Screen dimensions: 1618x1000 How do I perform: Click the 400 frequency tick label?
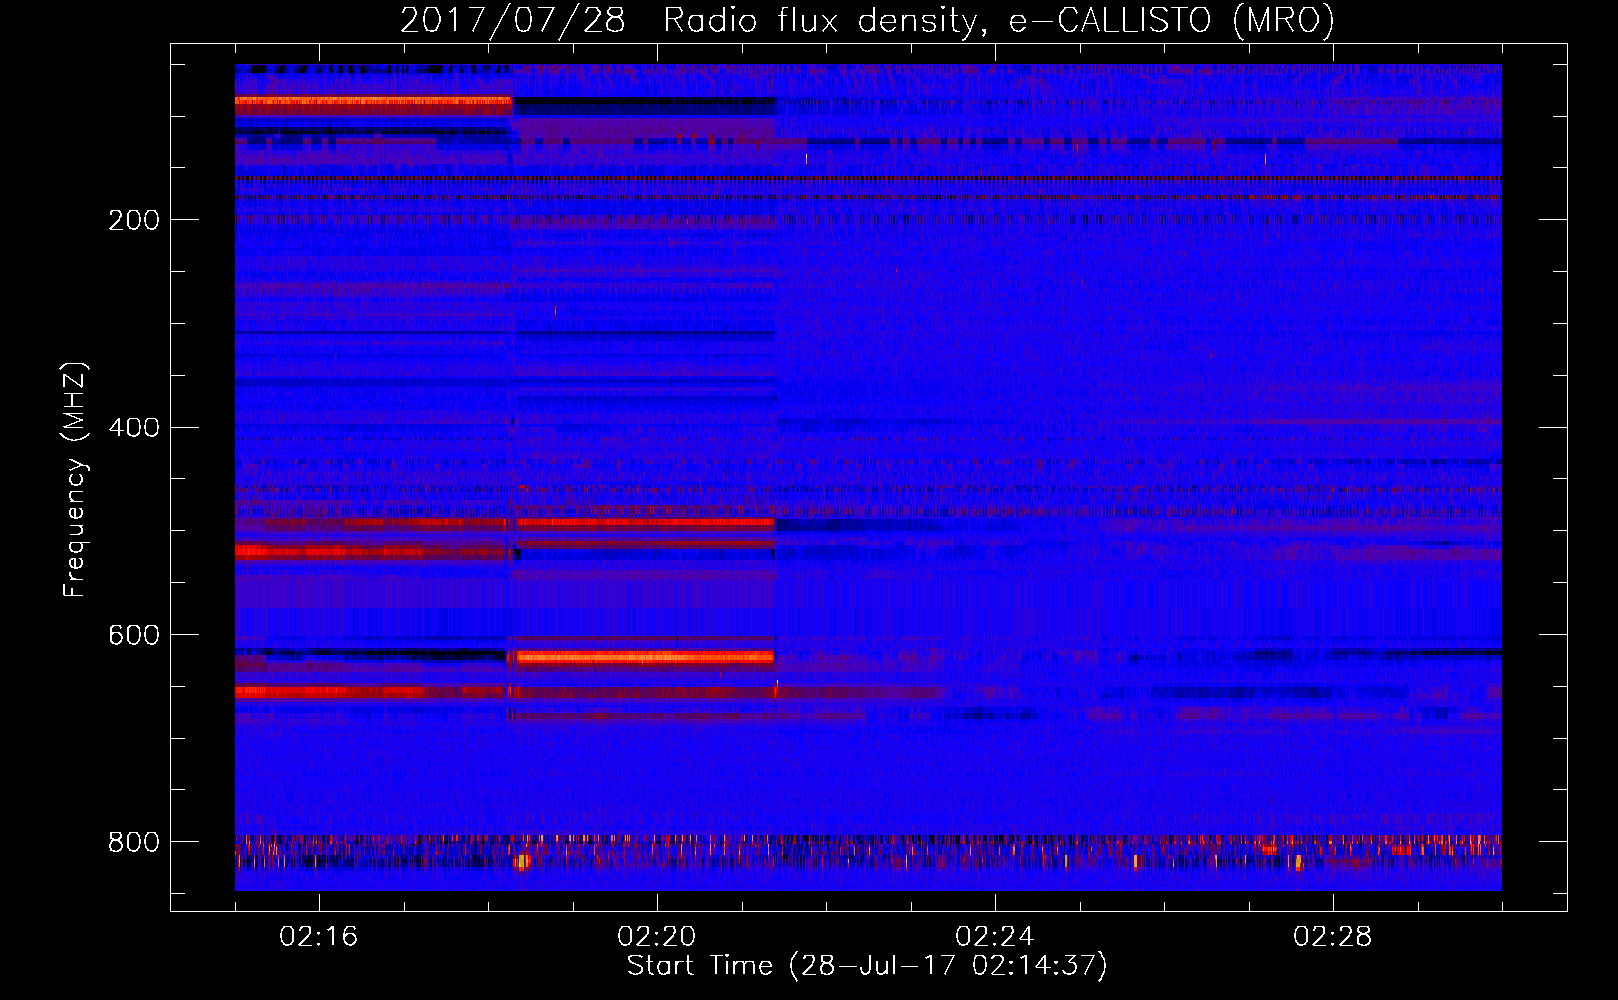(134, 428)
